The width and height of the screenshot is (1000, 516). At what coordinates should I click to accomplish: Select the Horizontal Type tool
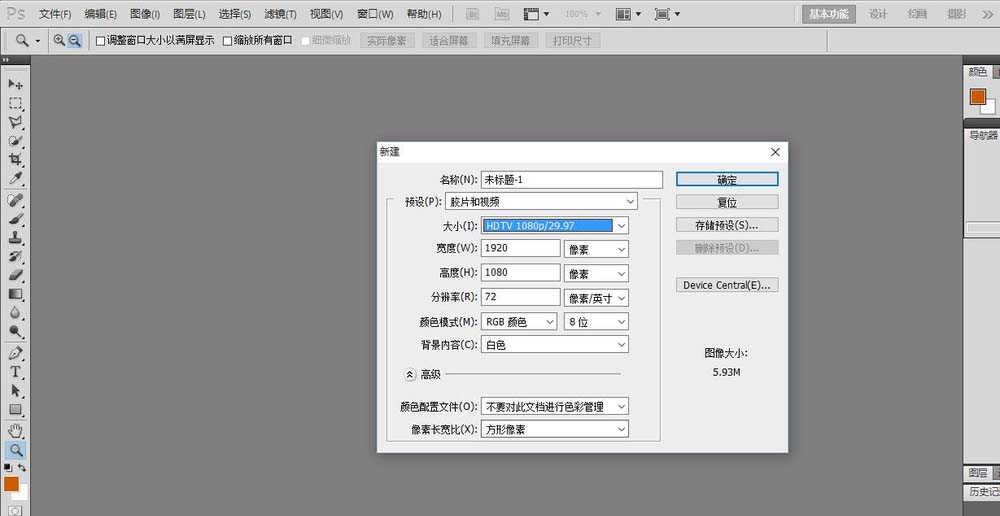point(15,372)
